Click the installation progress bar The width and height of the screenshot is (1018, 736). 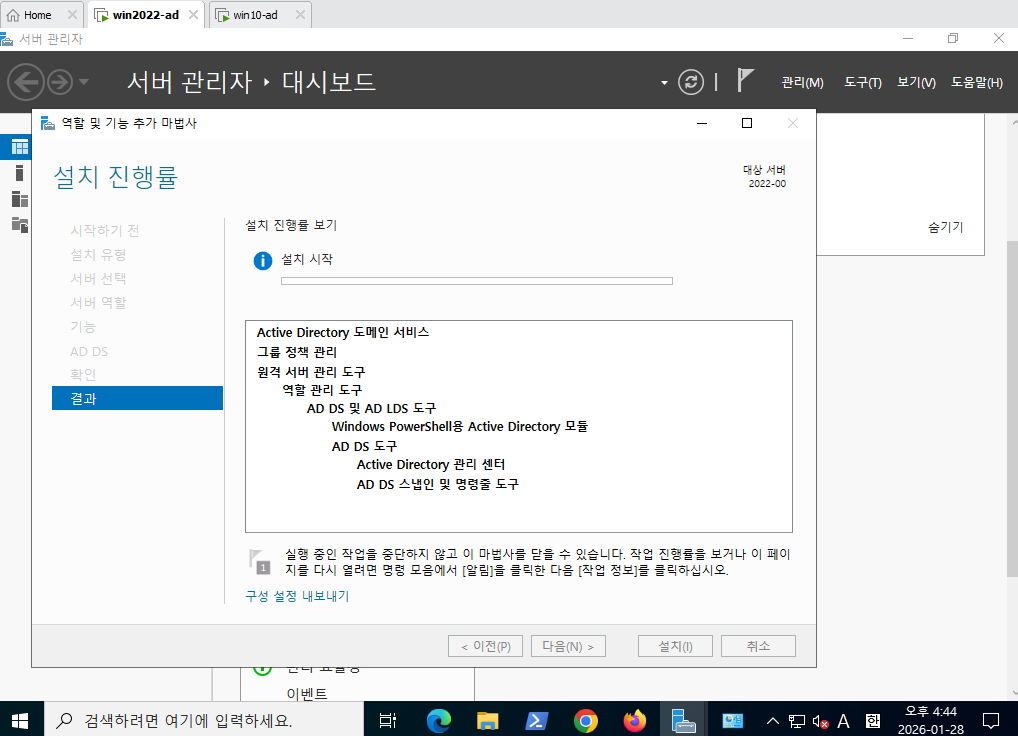click(477, 281)
